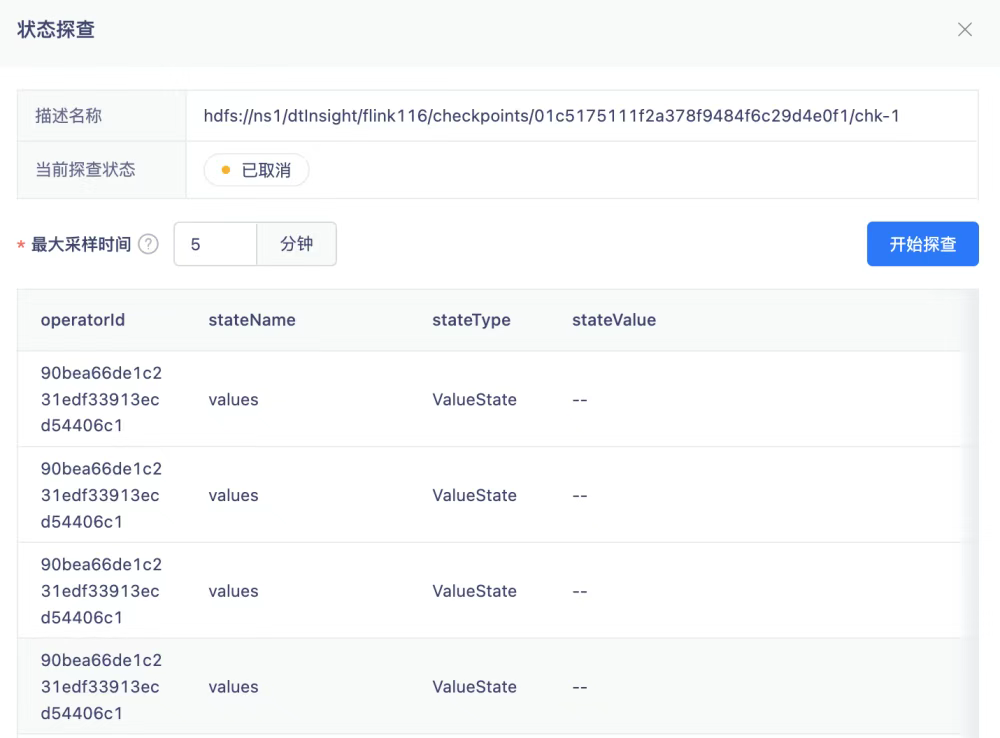Click the 当前探查状态 label cell

85,170
